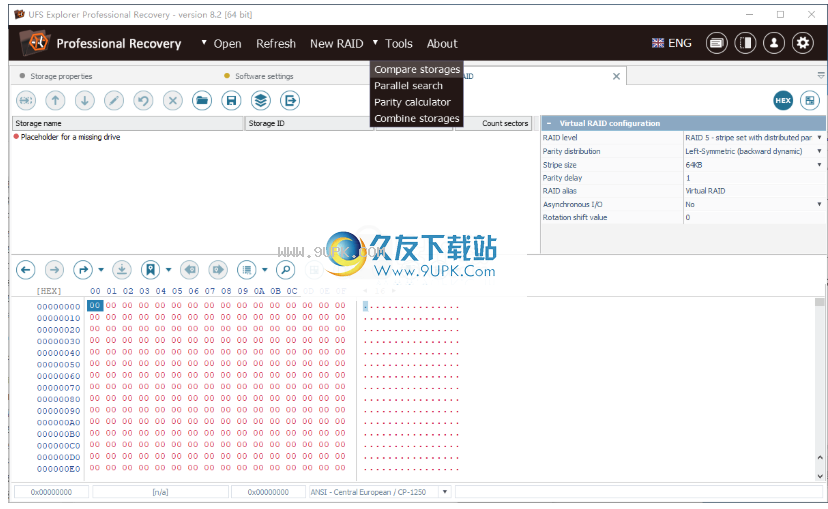Click the window card icon beside ENG

tap(717, 43)
